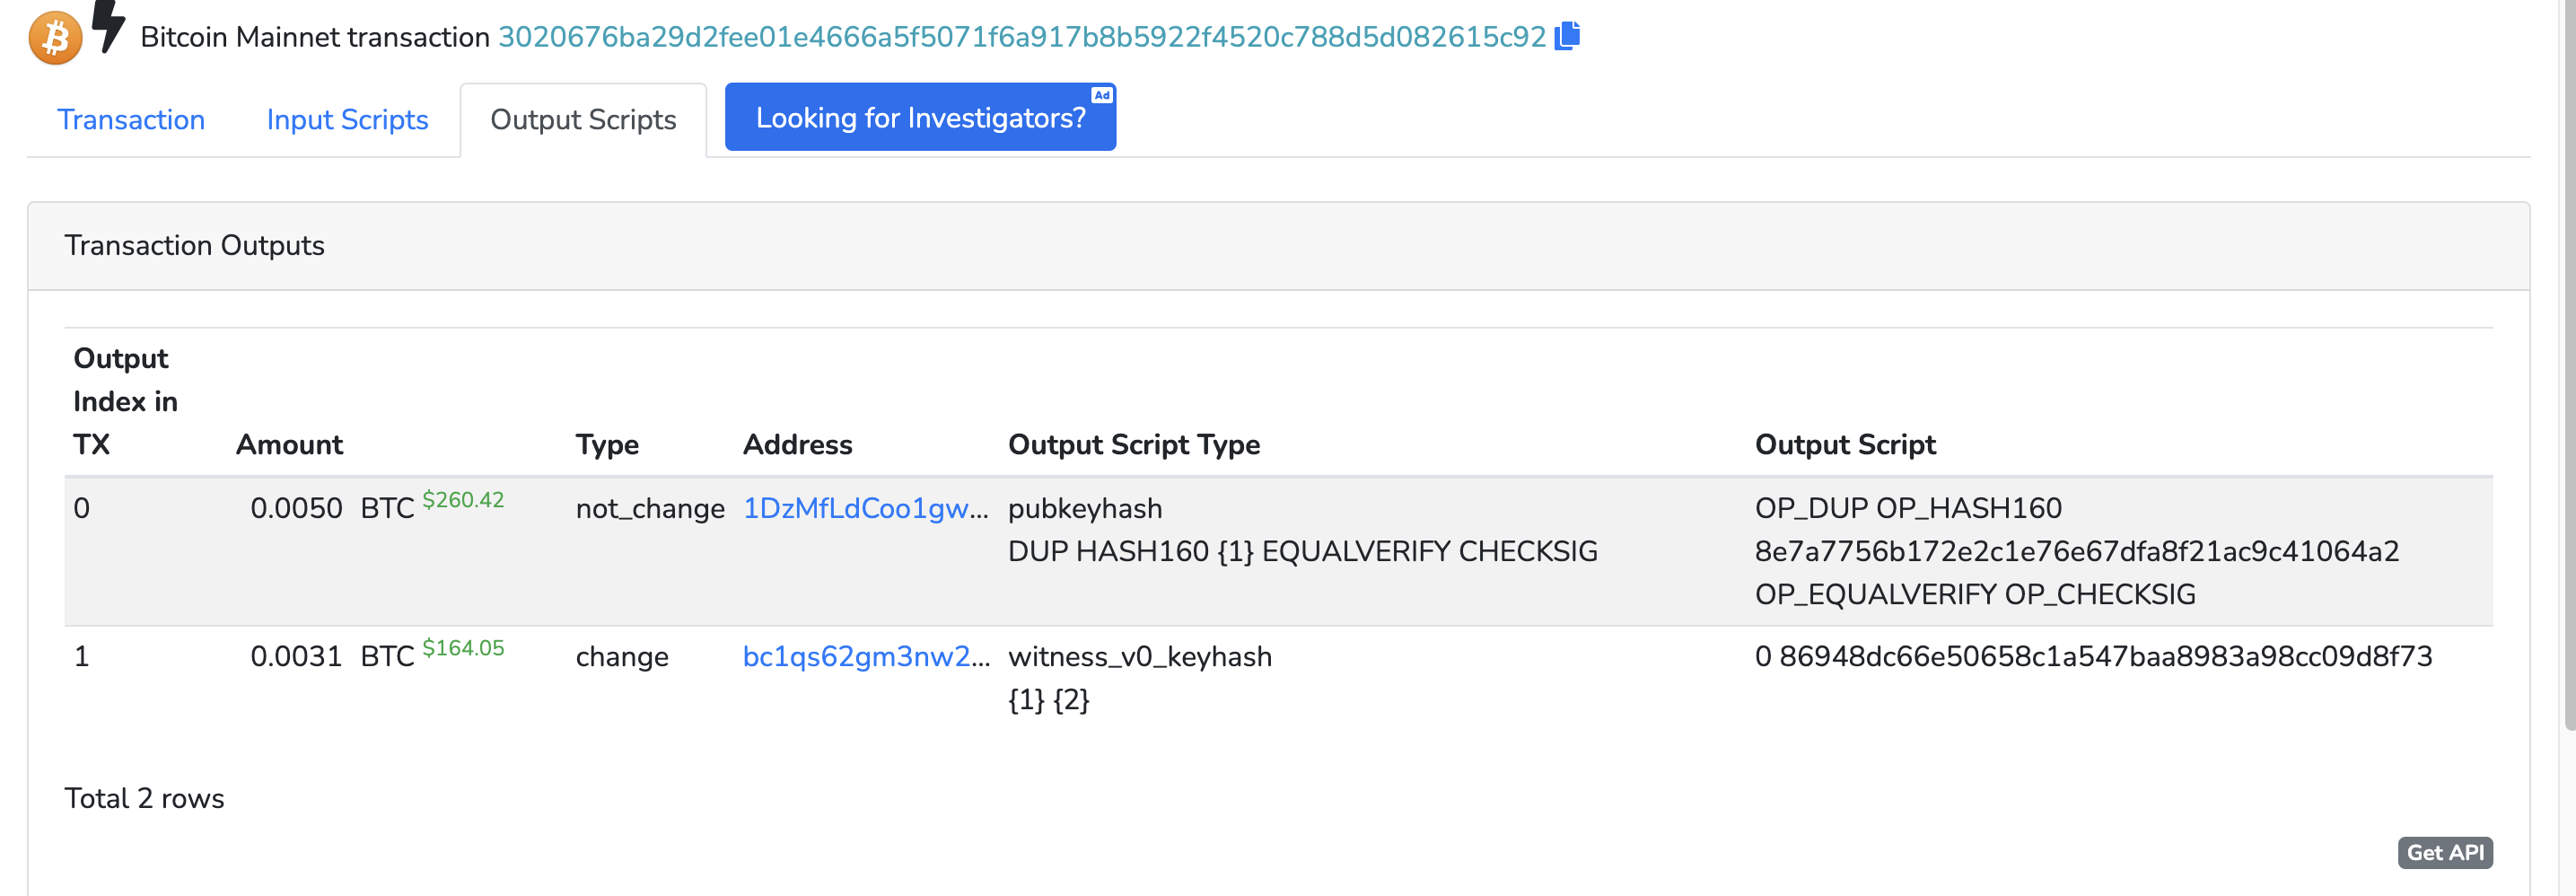Click OP_EQUALVERIFY OP_CHECKSIG script text

click(1975, 594)
